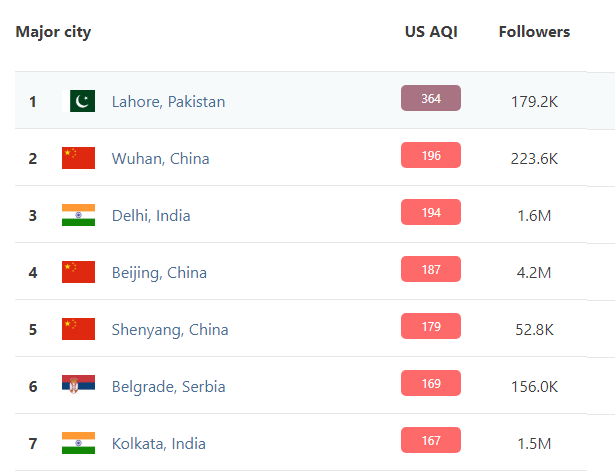Click the 187 AQI badge for Beijing
Image resolution: width=615 pixels, height=471 pixels.
coord(431,269)
